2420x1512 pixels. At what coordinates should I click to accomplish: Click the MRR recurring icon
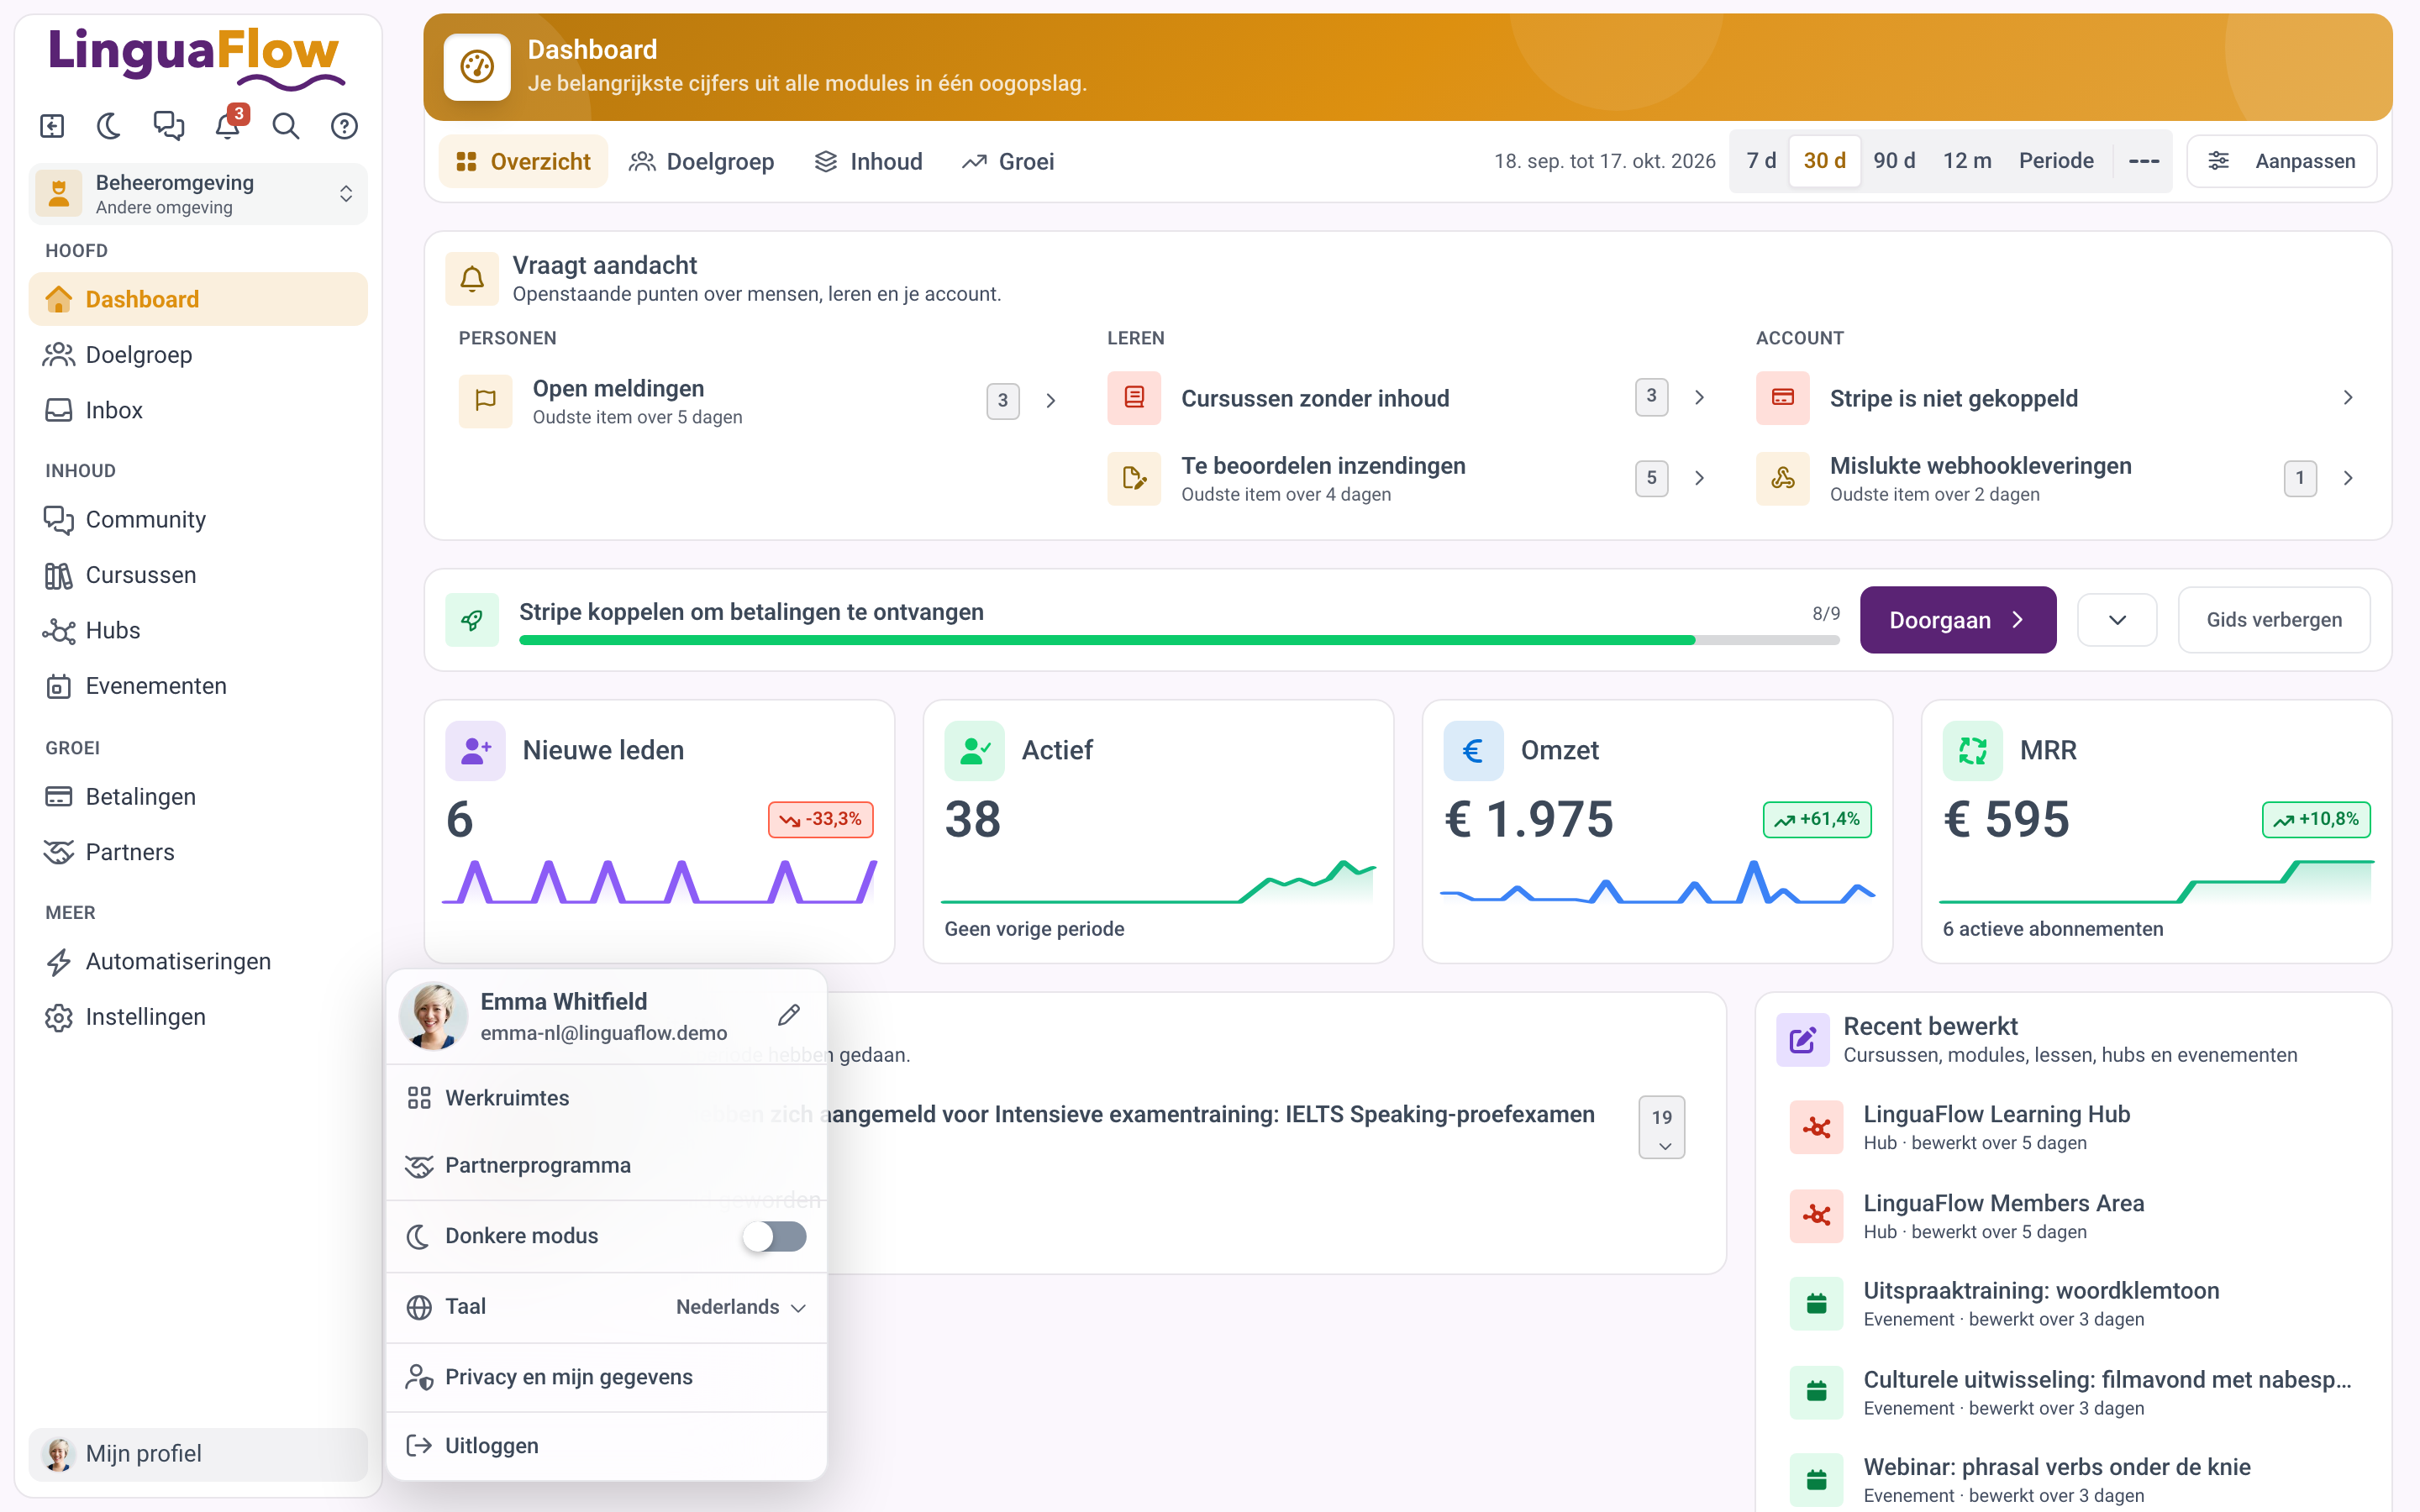click(1972, 750)
